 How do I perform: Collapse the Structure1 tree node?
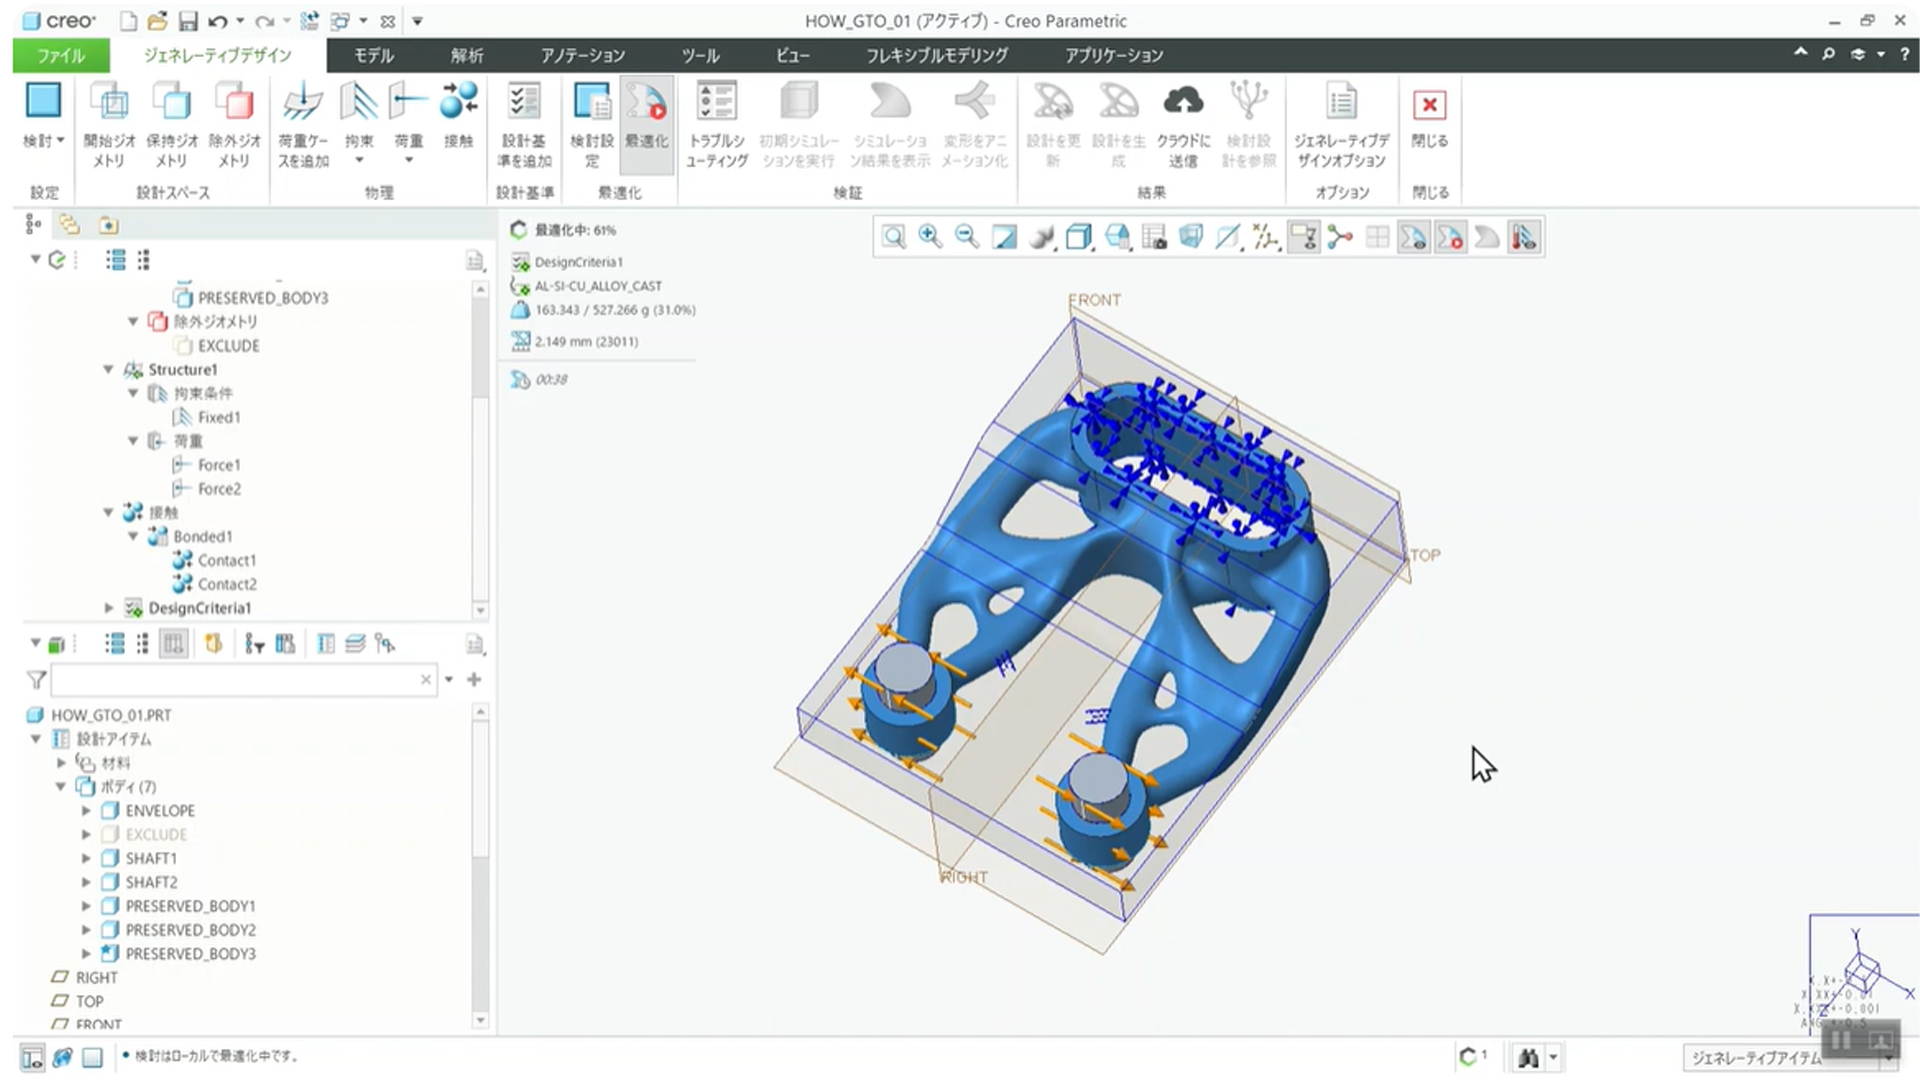click(x=109, y=370)
